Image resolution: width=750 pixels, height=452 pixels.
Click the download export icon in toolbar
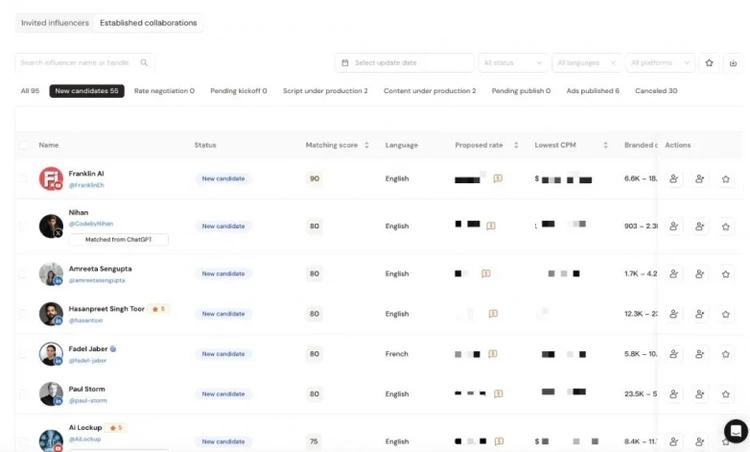735,63
